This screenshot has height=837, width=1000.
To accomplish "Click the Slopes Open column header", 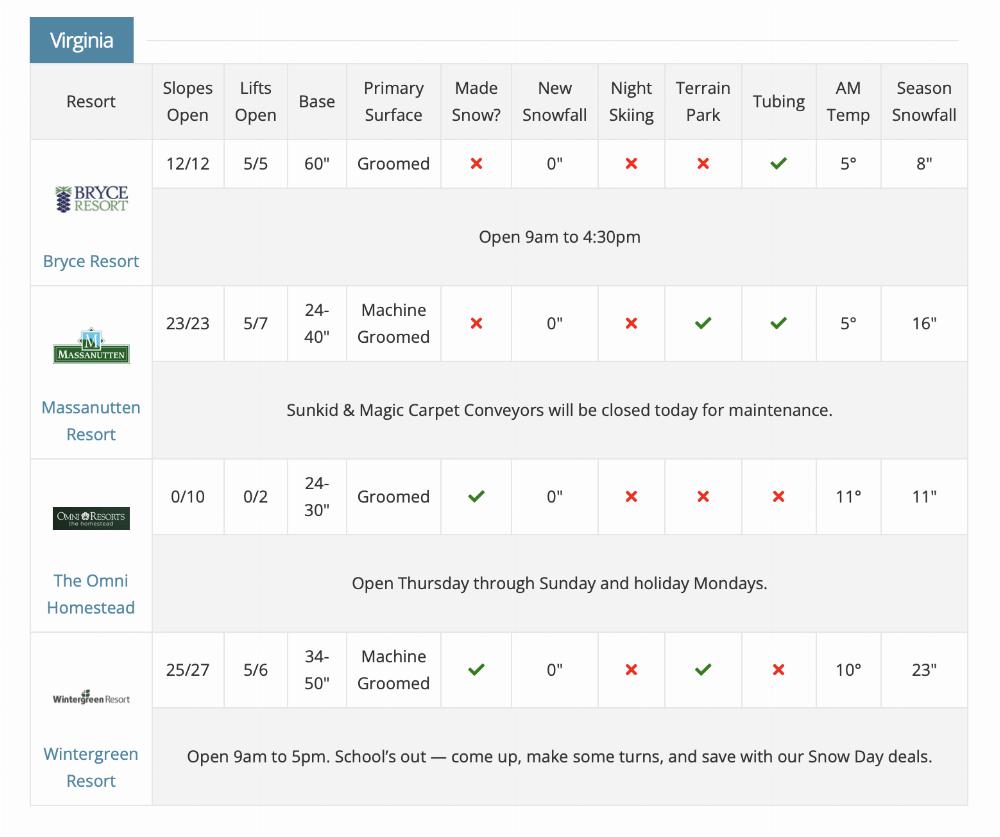I will pyautogui.click(x=187, y=102).
